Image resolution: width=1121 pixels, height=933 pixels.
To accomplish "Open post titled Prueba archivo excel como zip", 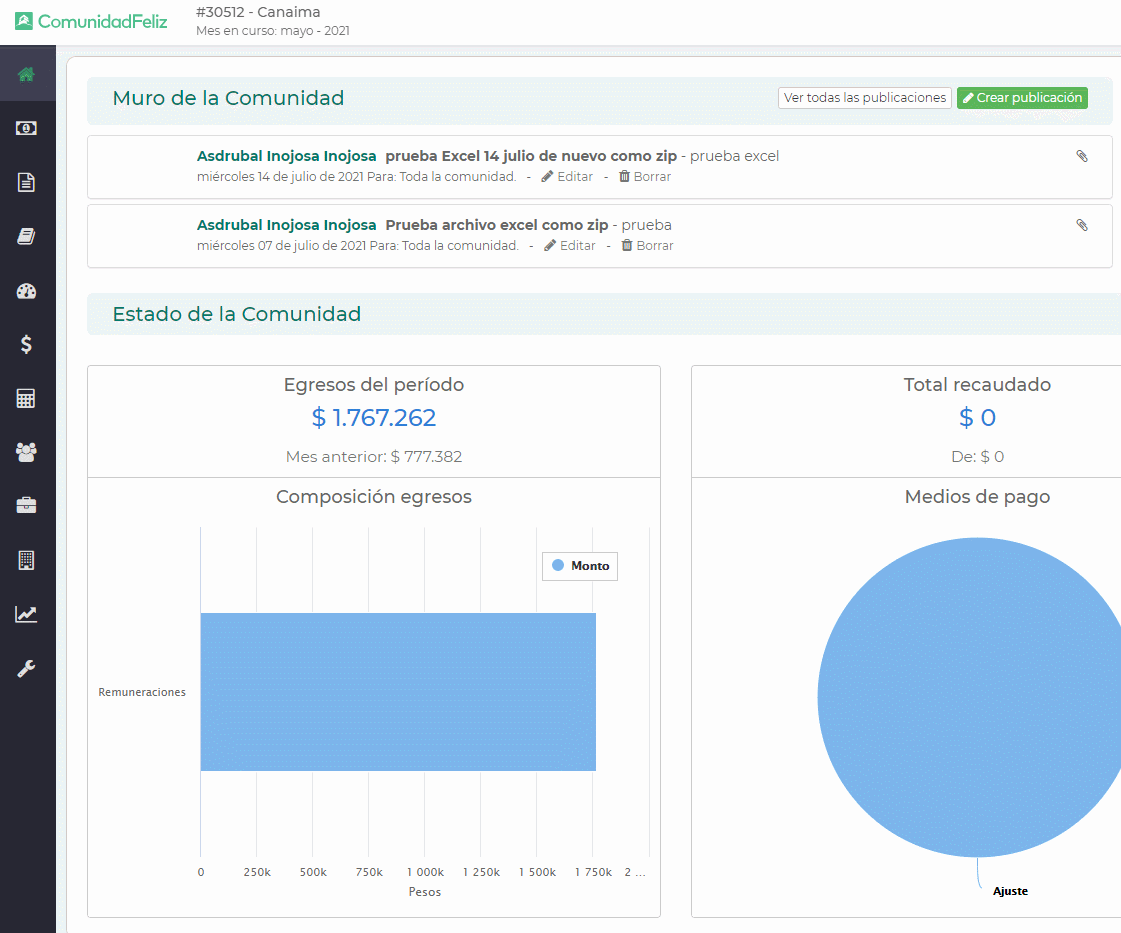I will (x=497, y=225).
